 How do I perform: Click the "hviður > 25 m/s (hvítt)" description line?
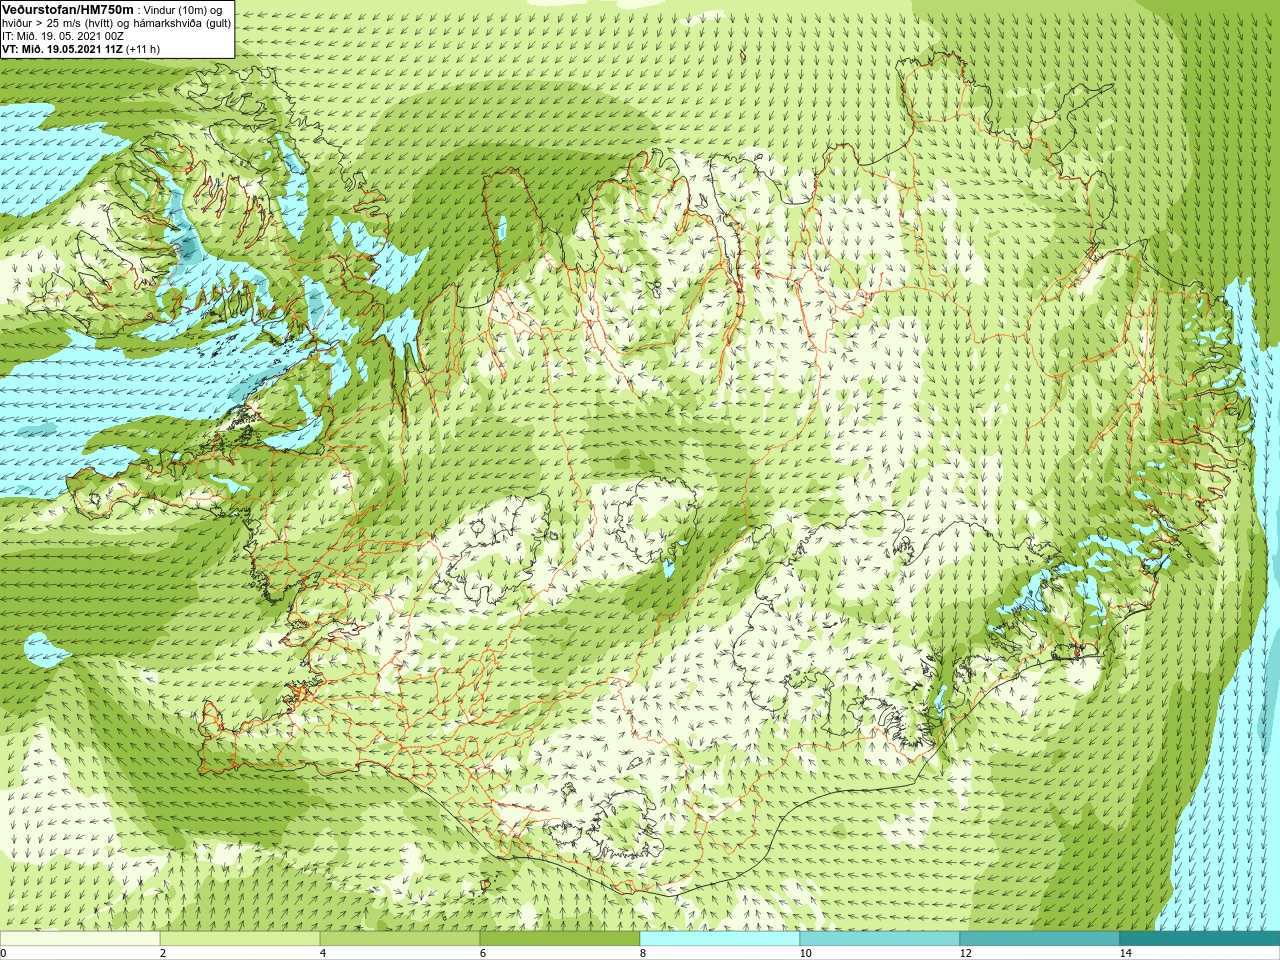[x=117, y=22]
